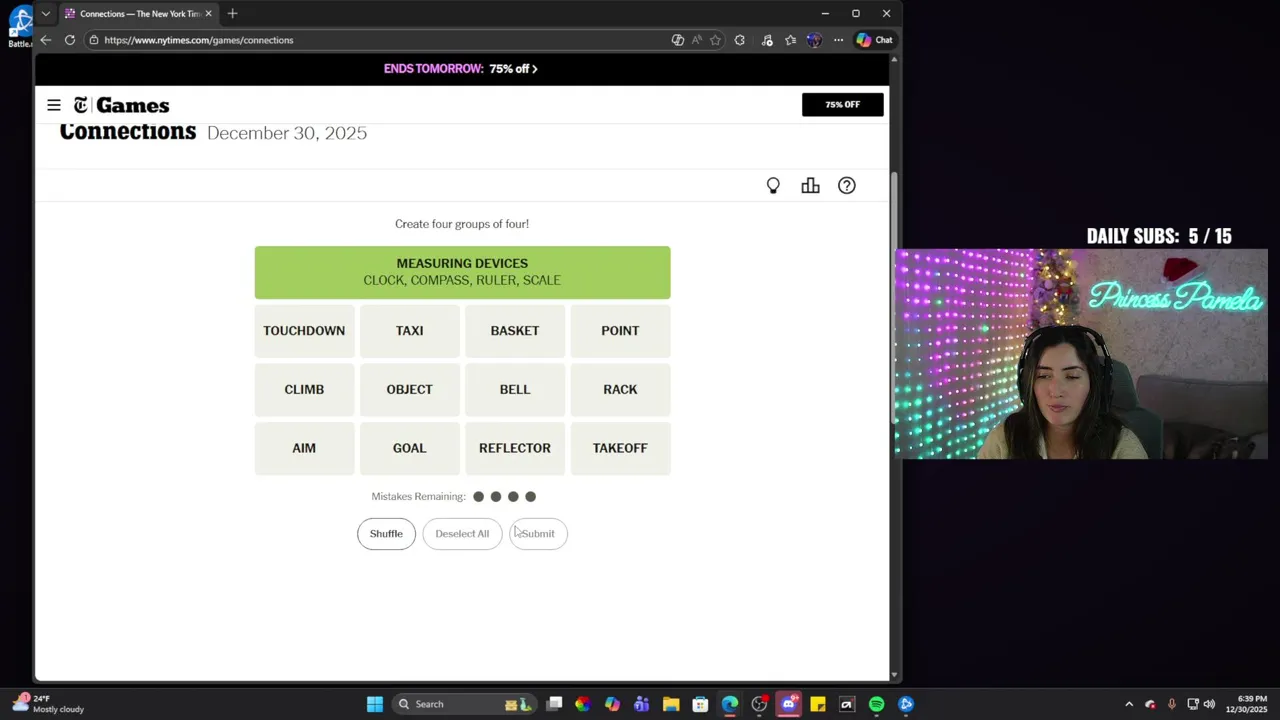This screenshot has height=720, width=1280.
Task: Open Copilot app from the taskbar
Action: coord(612,704)
